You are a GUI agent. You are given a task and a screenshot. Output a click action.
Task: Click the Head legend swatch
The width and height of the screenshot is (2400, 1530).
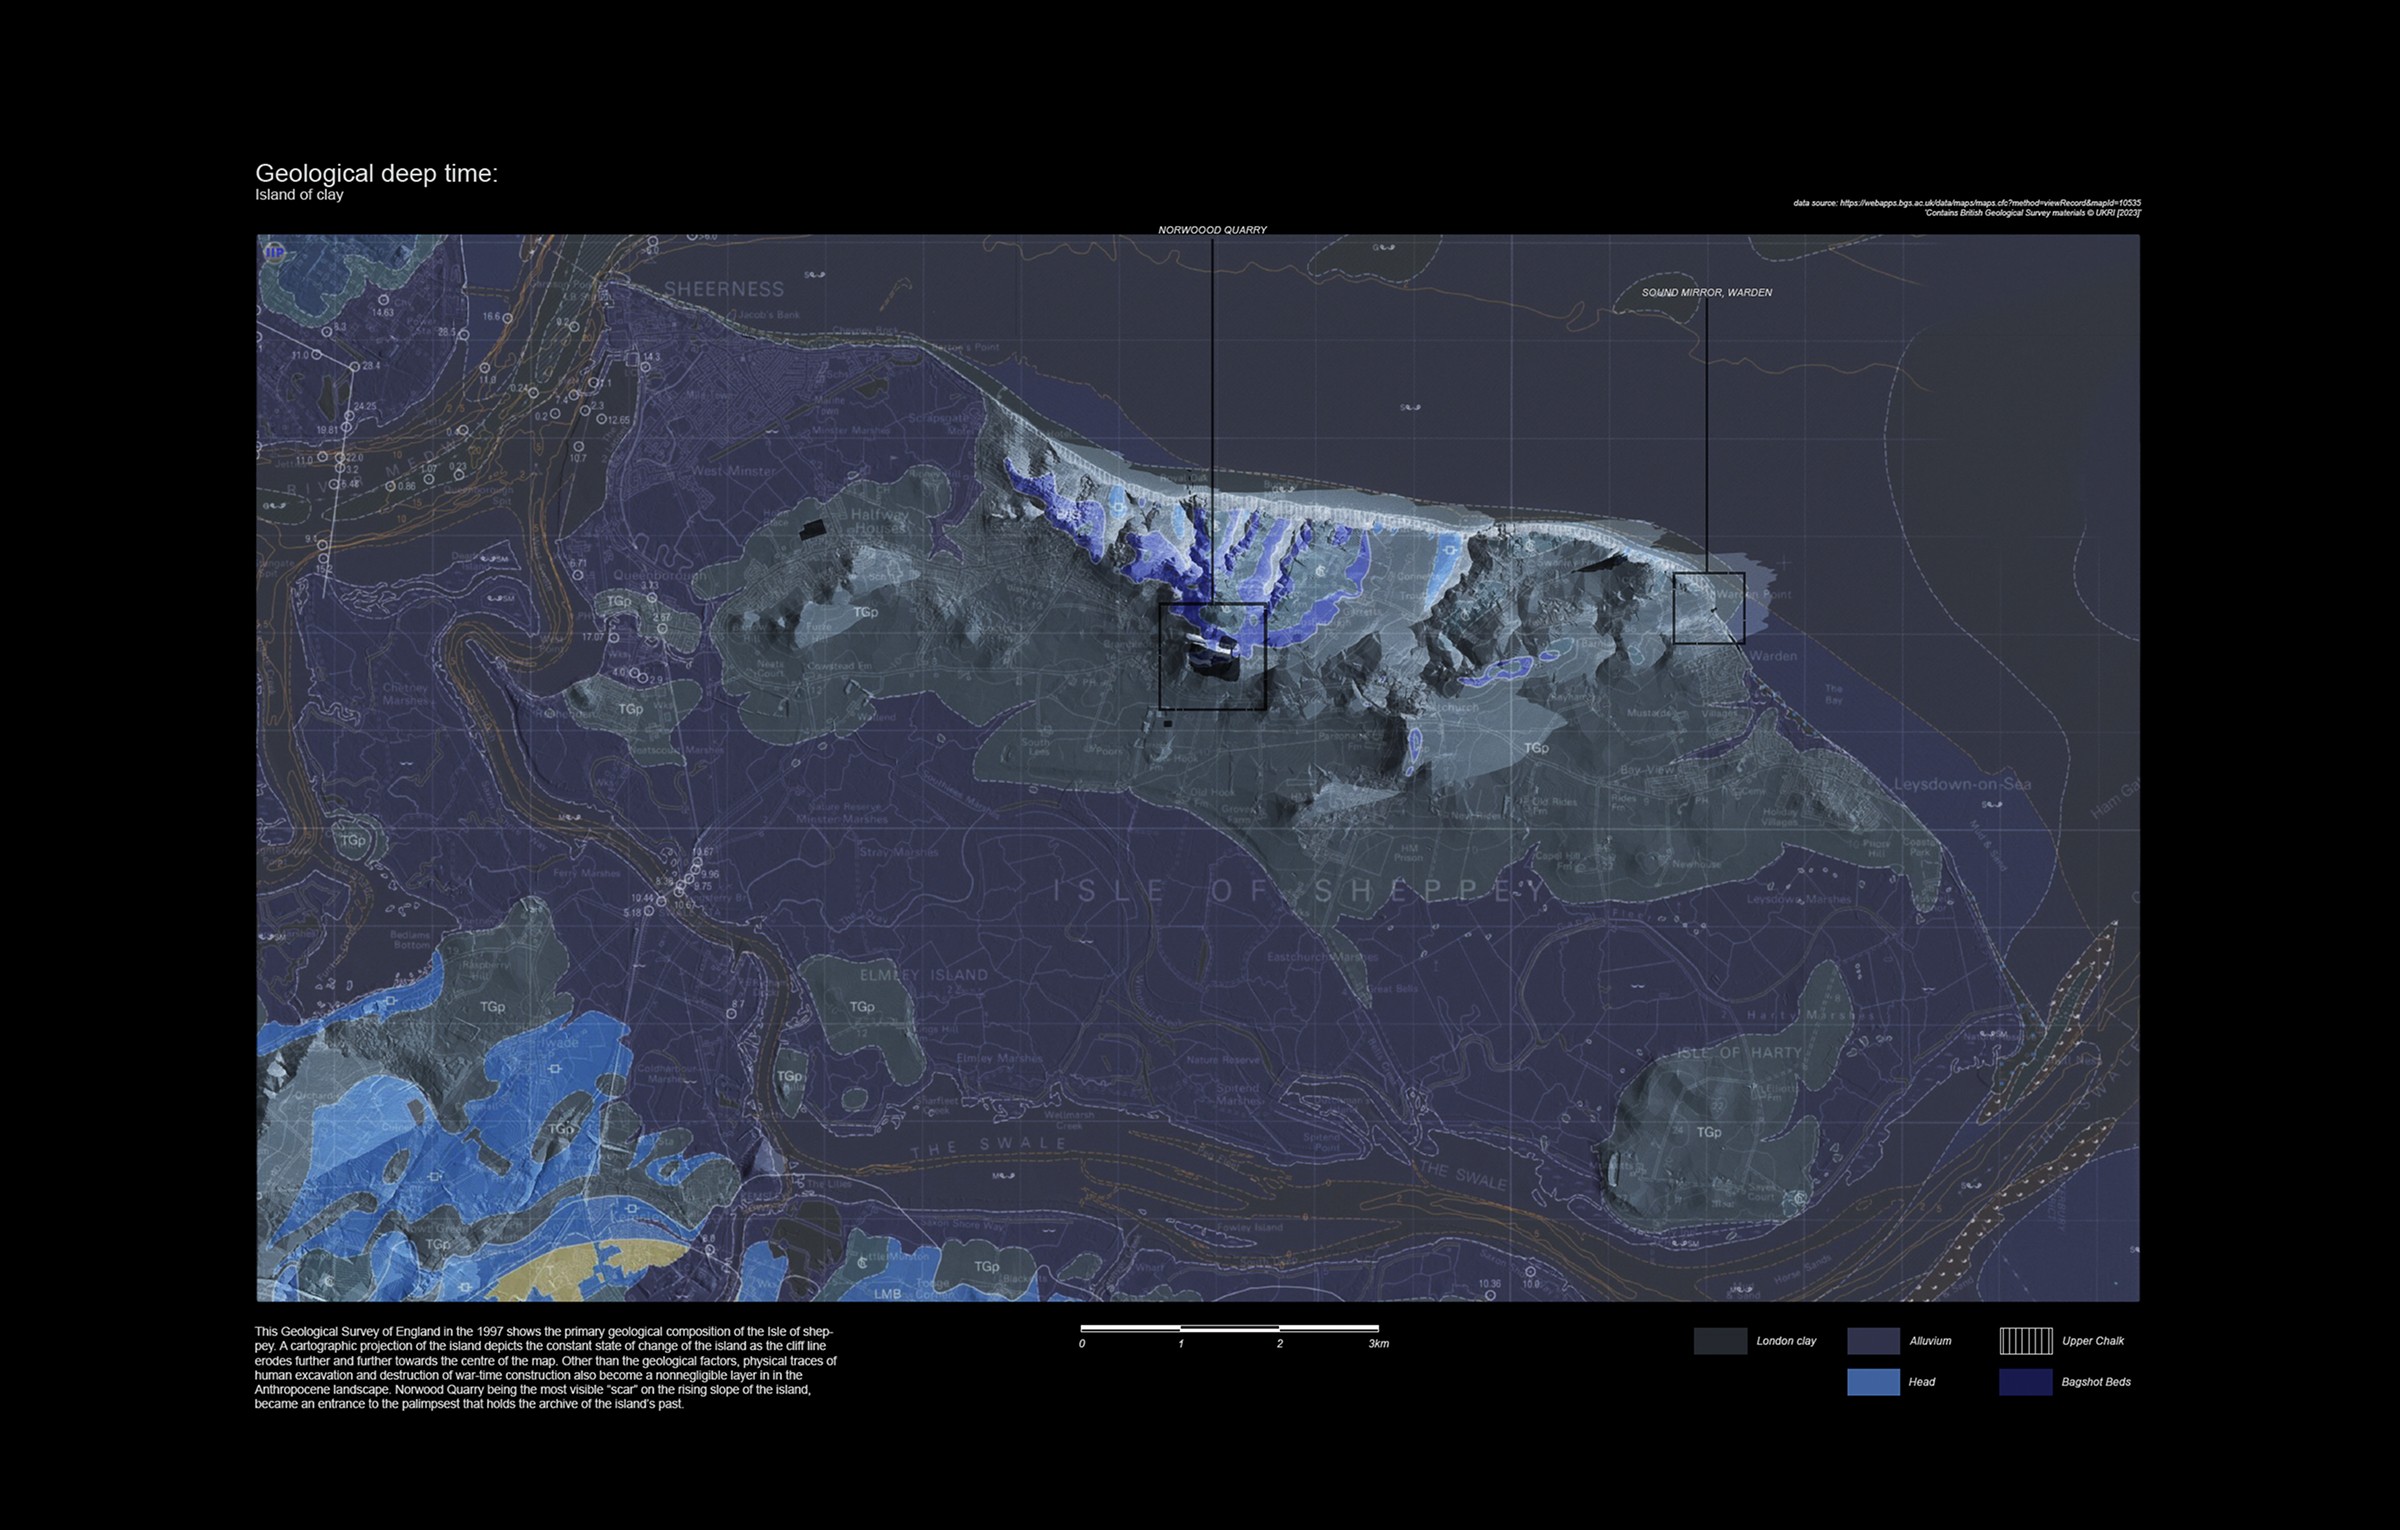pyautogui.click(x=1873, y=1382)
